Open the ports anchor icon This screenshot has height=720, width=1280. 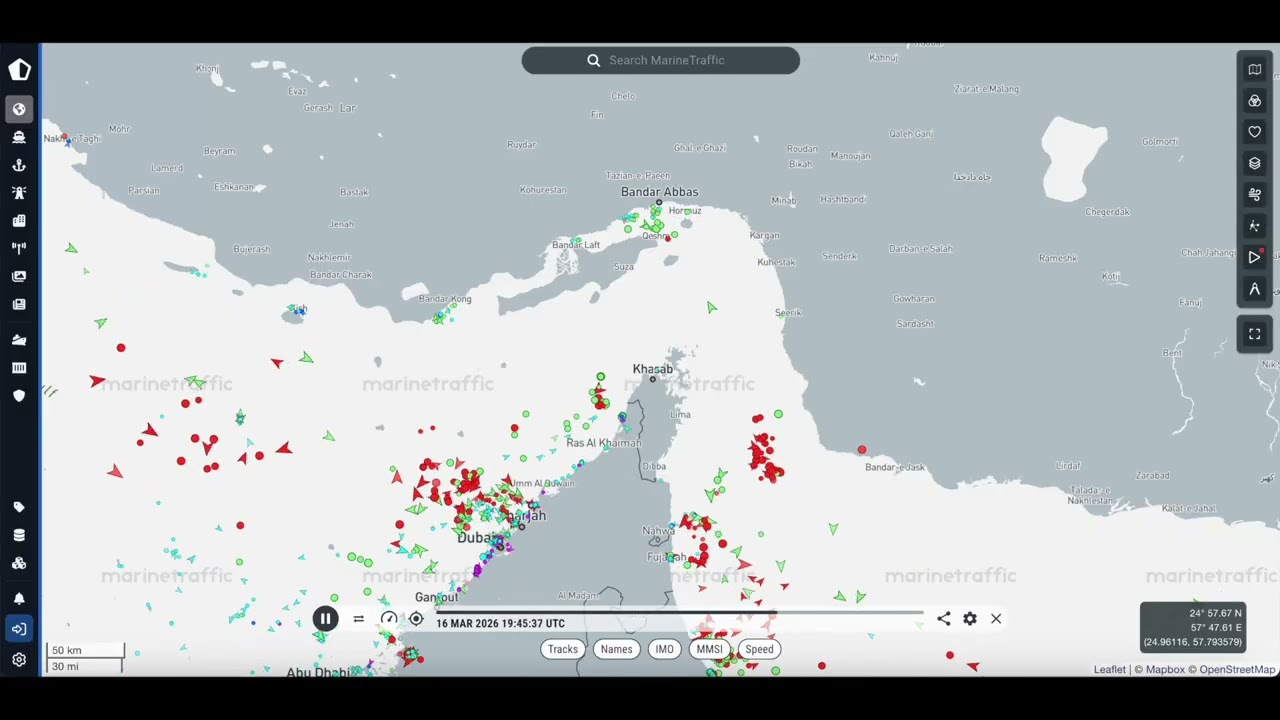point(19,165)
